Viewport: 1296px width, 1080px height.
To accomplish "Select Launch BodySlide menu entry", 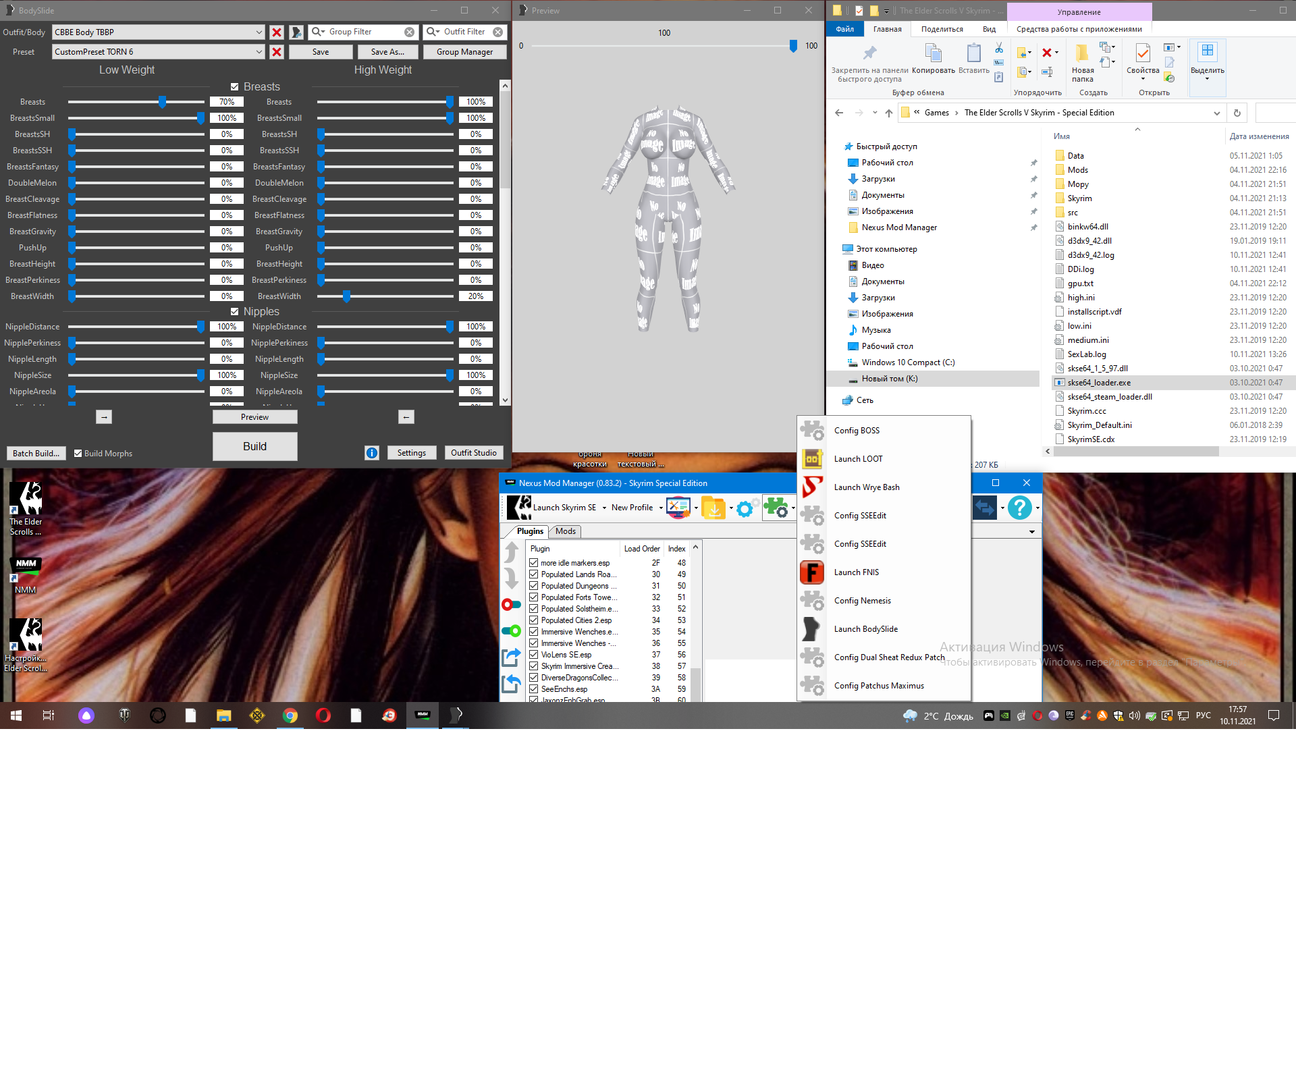I will tap(865, 629).
